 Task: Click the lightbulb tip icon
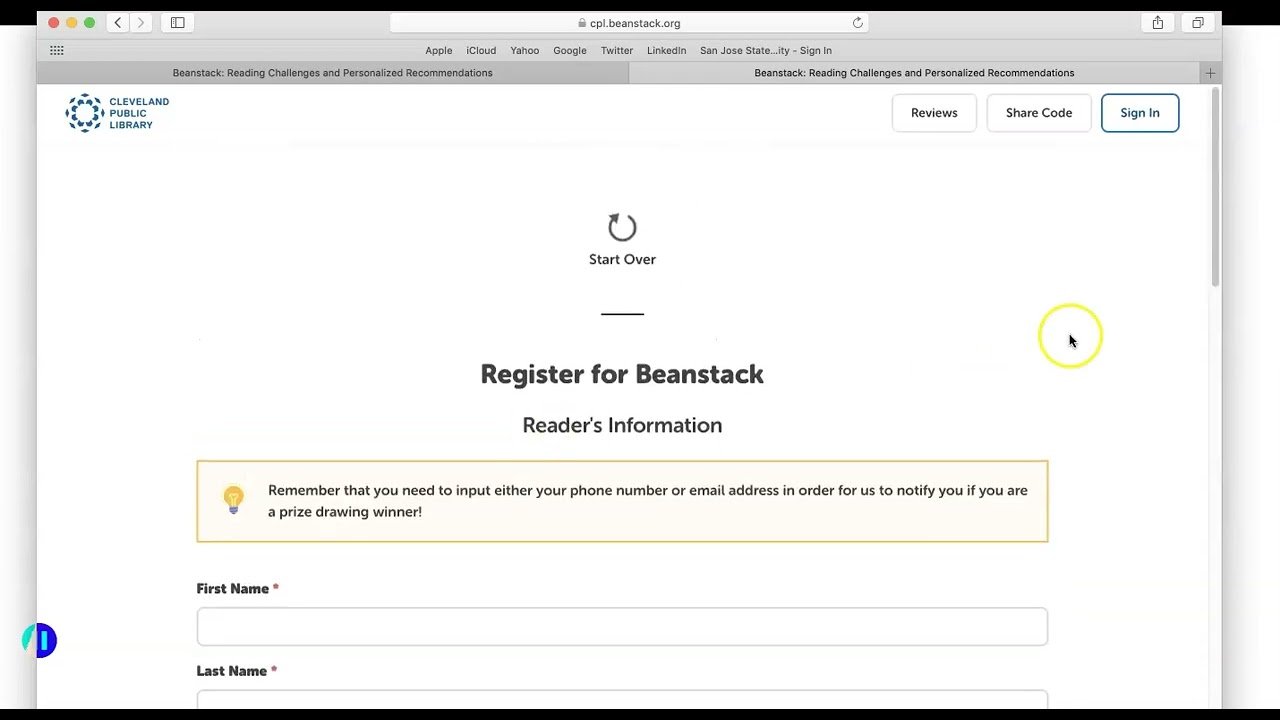(233, 499)
